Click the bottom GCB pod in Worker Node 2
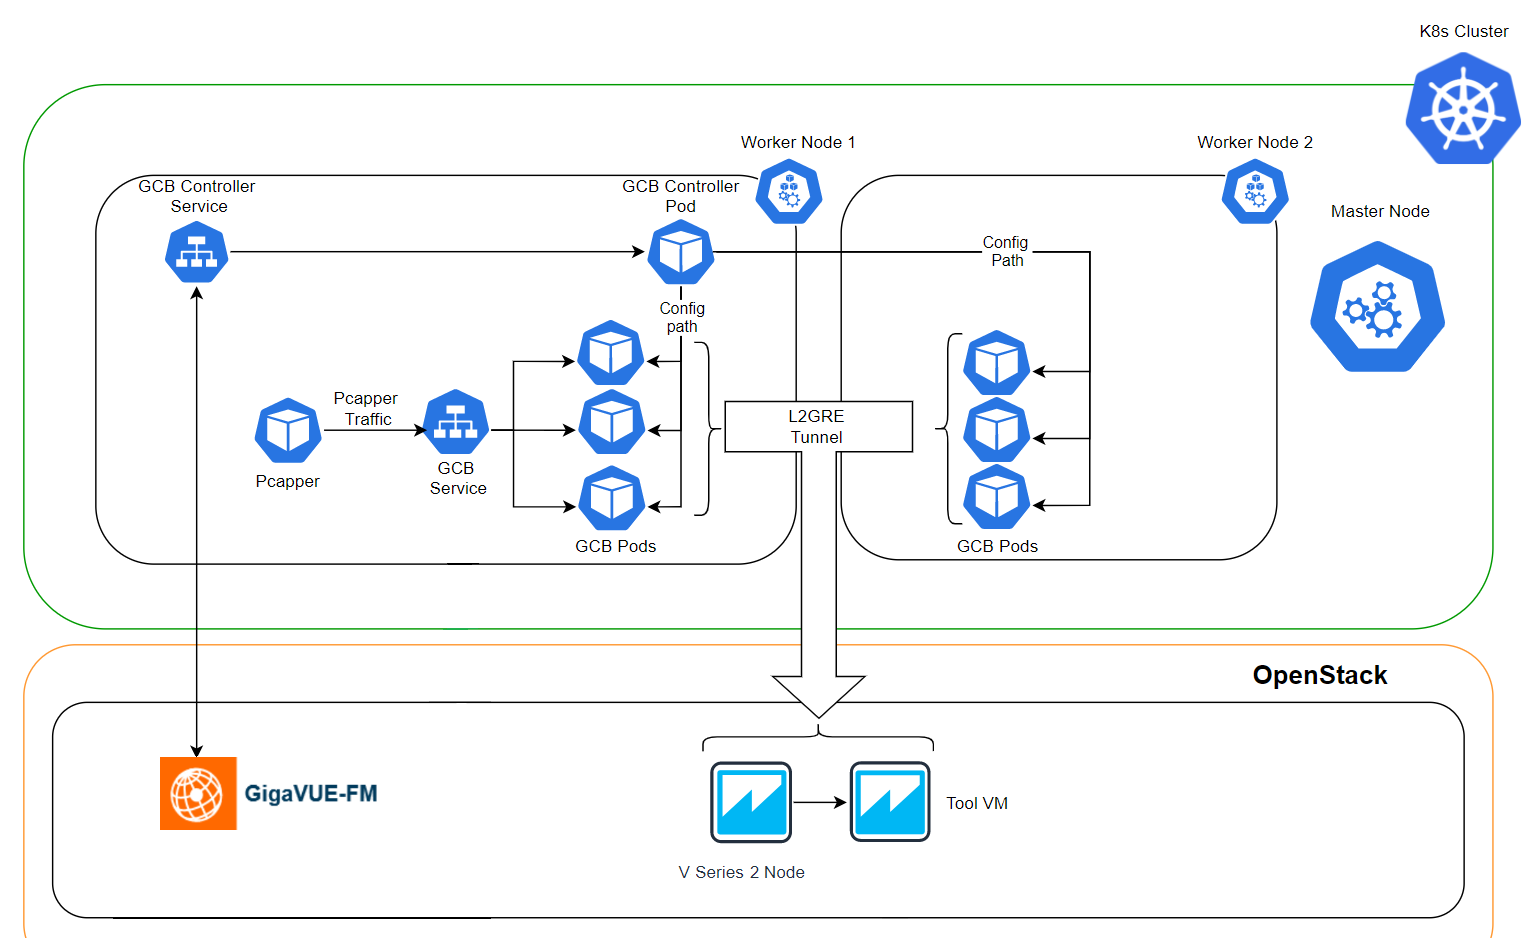Screen dimensions: 1533x938 point(997,497)
